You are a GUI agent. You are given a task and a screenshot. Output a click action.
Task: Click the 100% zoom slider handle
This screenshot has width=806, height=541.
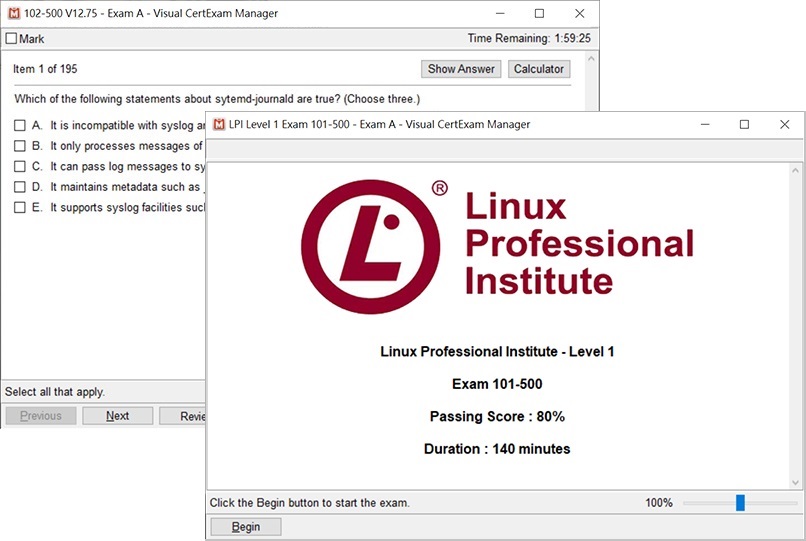740,503
